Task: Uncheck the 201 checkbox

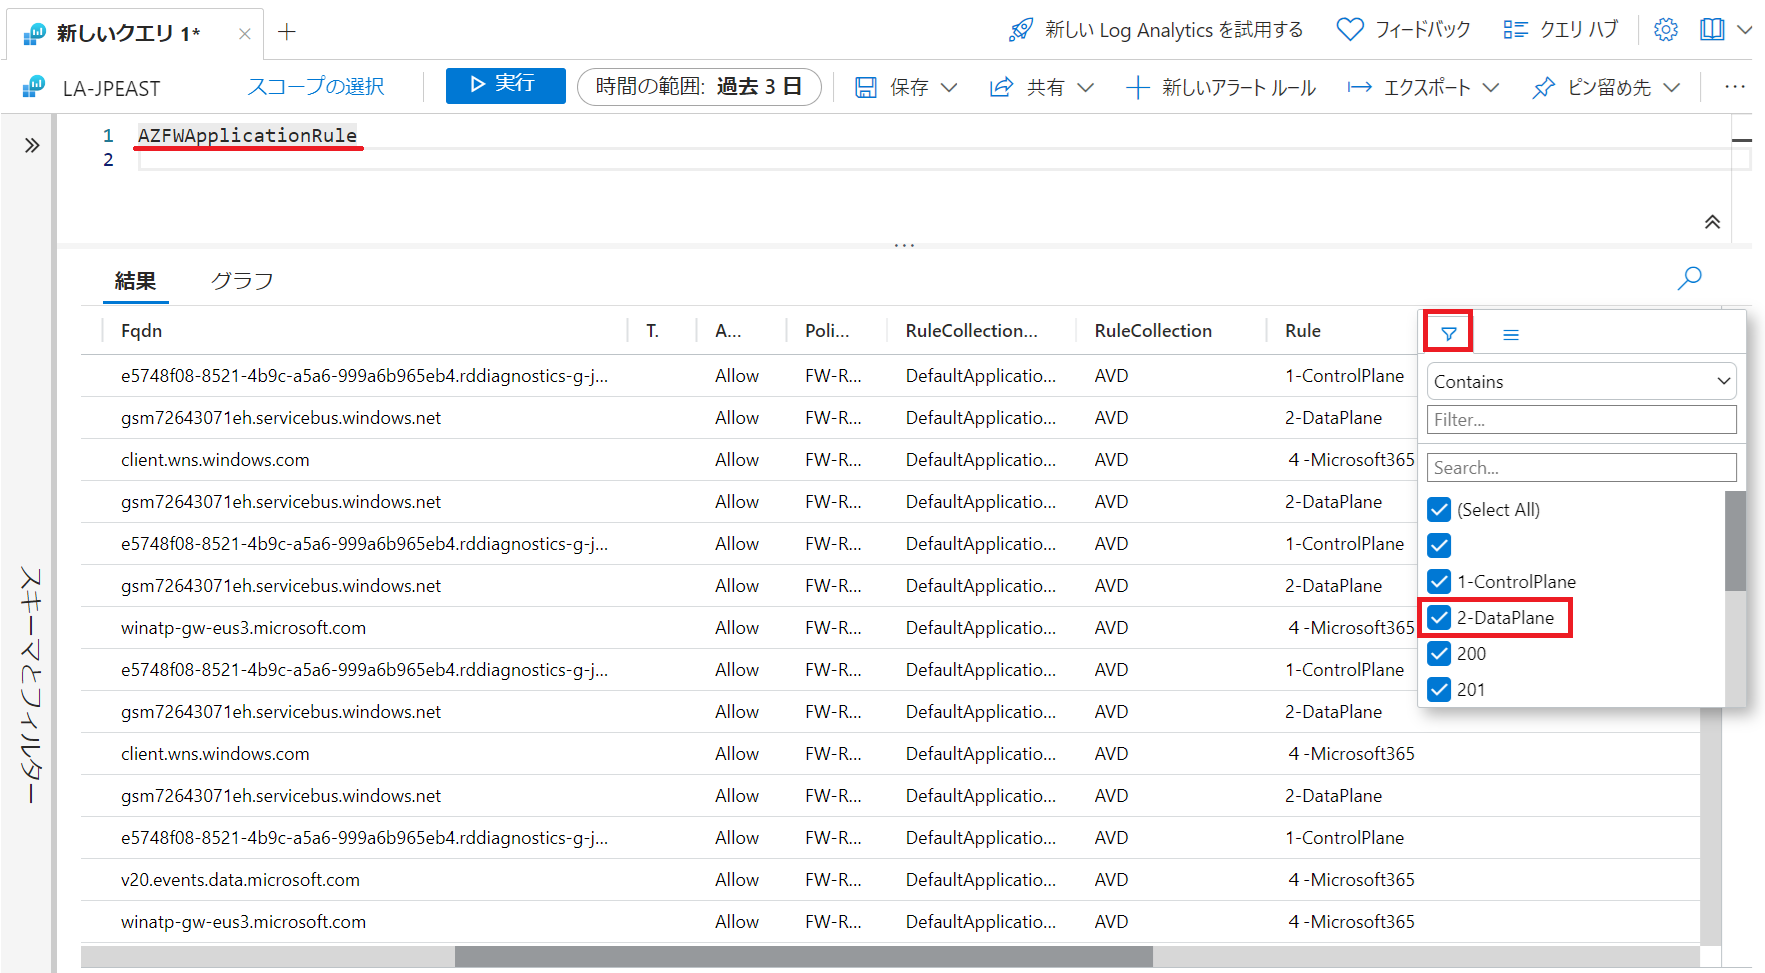Action: point(1439,690)
